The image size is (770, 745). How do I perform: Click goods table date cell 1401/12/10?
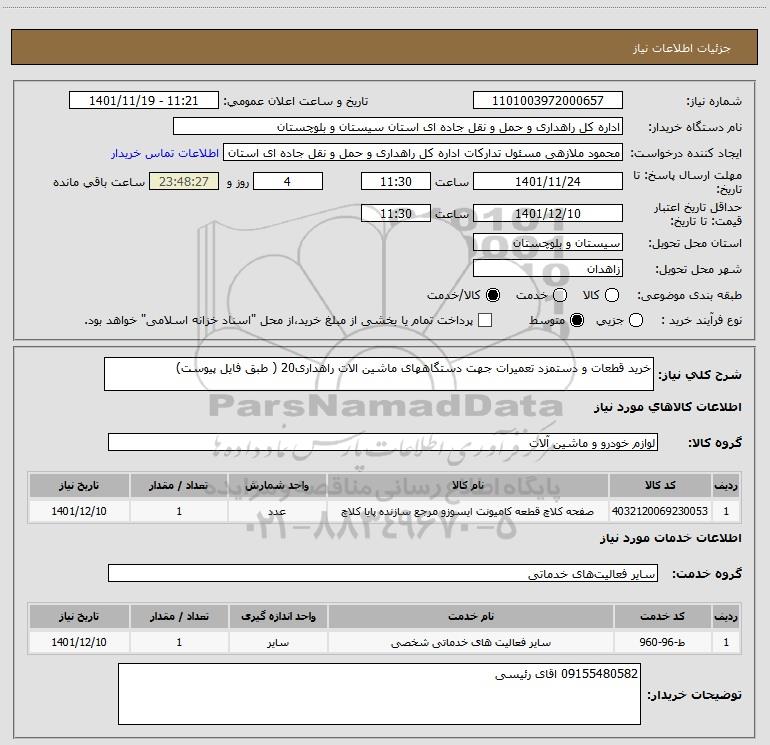79,511
